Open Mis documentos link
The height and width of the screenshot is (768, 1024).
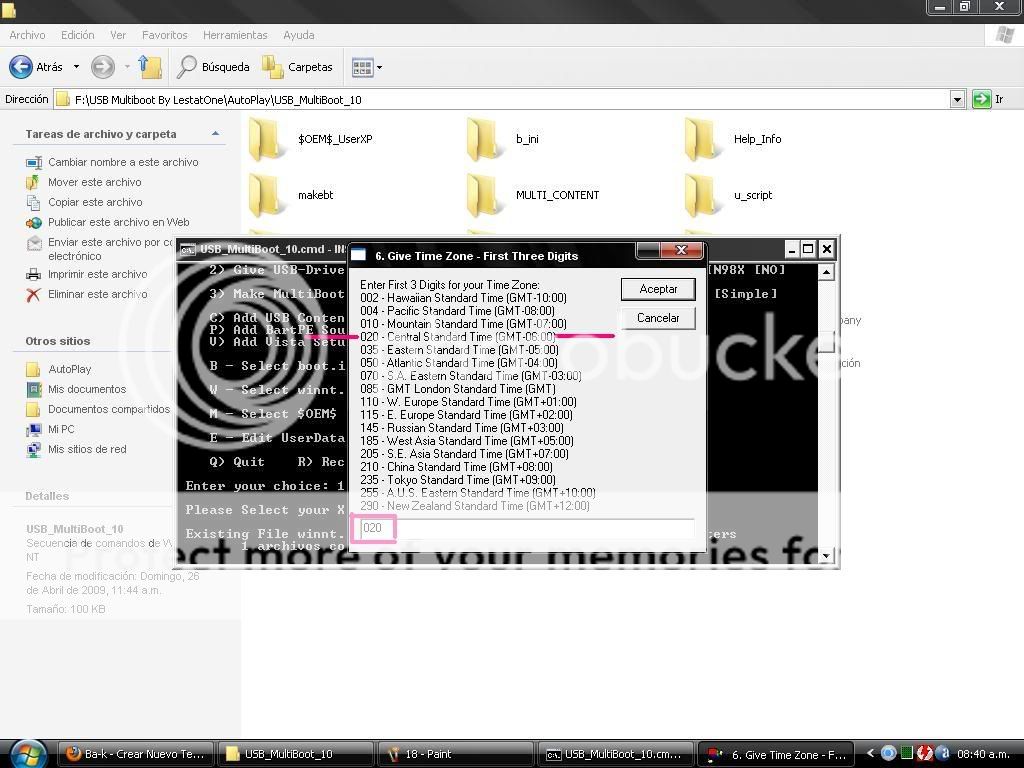pyautogui.click(x=87, y=389)
